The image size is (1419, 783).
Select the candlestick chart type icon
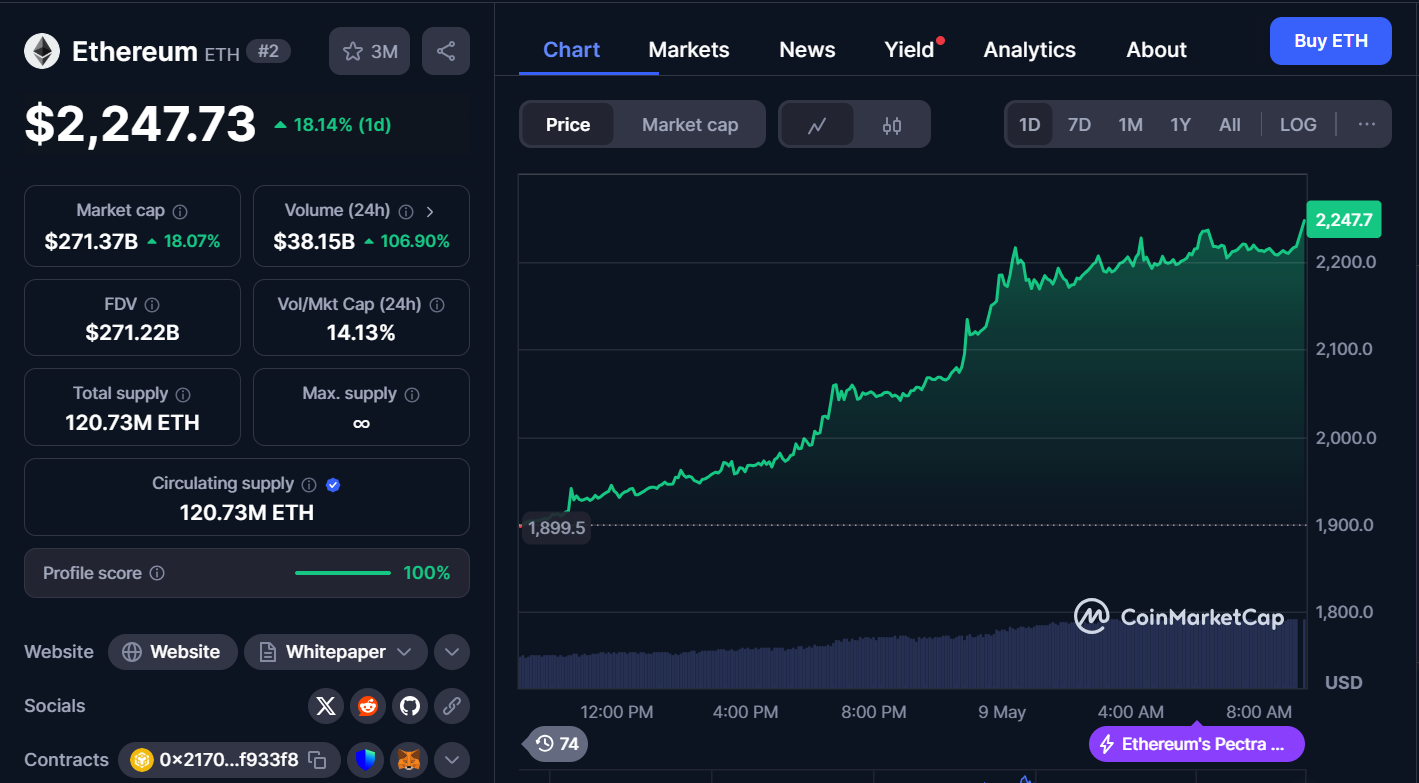(x=892, y=125)
